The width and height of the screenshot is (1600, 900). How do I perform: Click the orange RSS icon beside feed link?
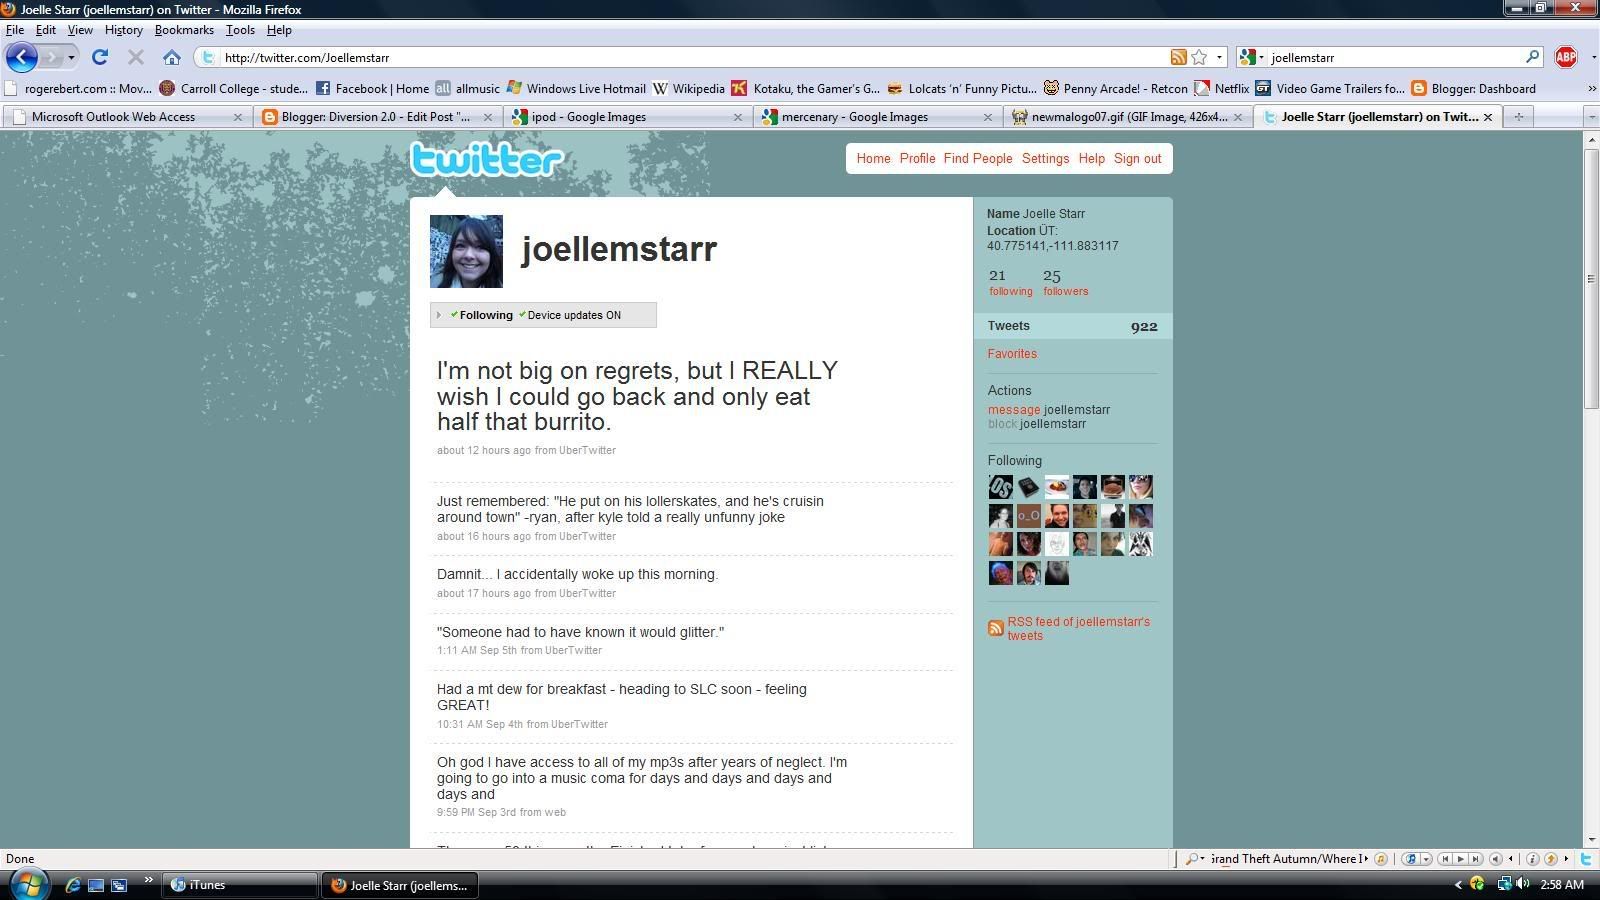pyautogui.click(x=995, y=628)
